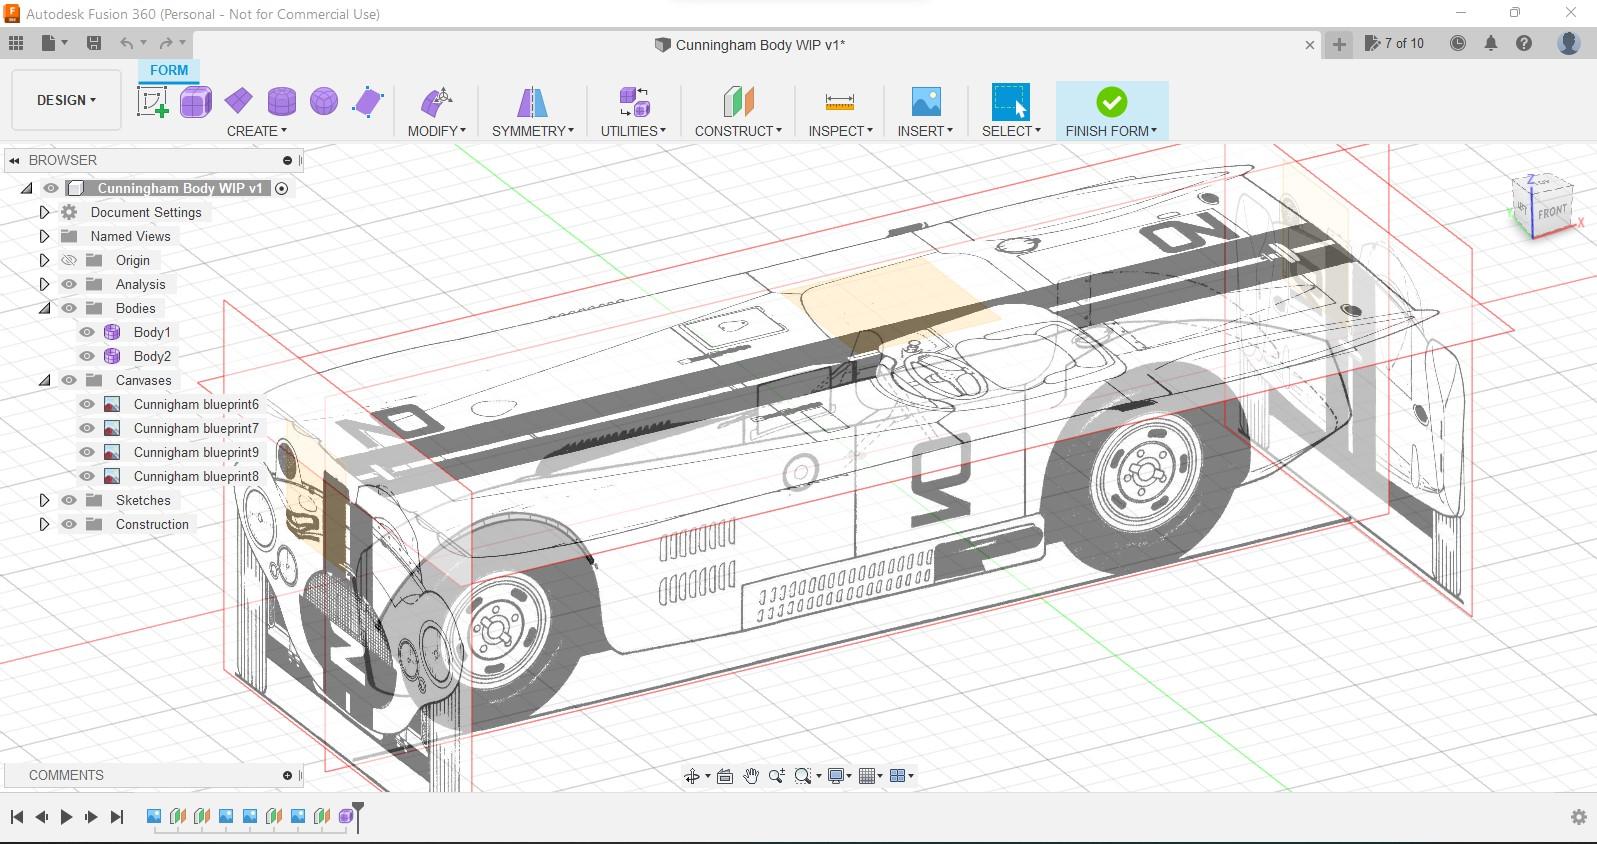
Task: Expand the Document Settings node
Action: click(44, 212)
